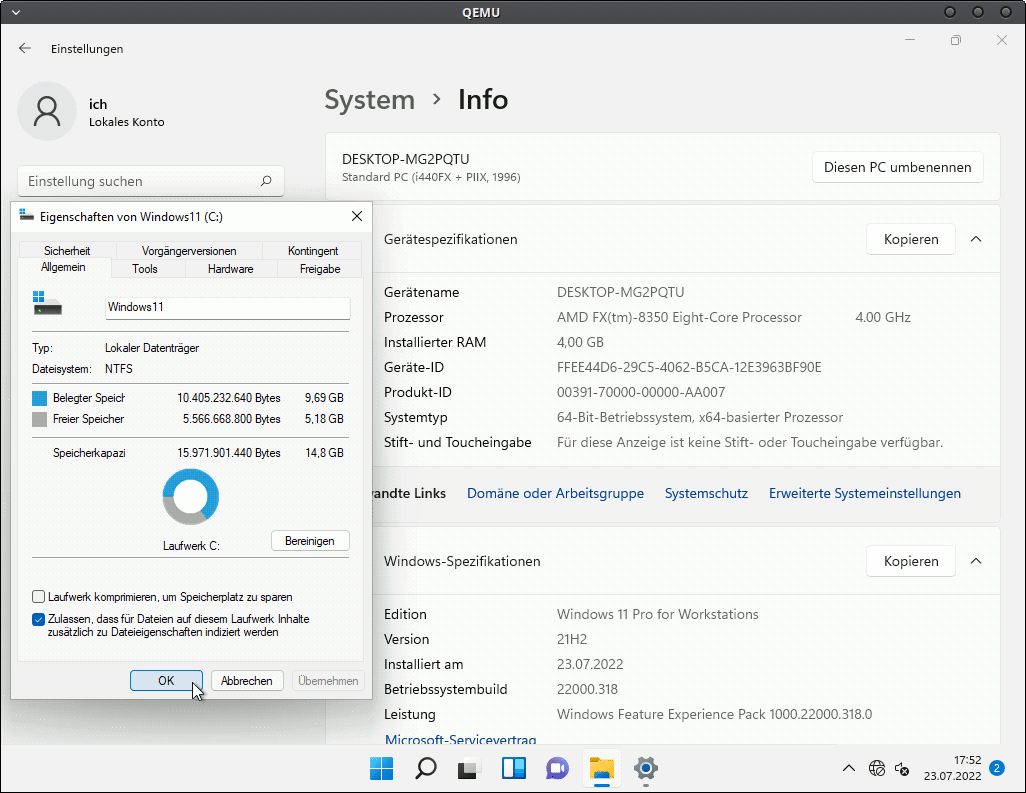Open the Microsoft-Servicevertrag link
This screenshot has width=1026, height=793.
(461, 739)
